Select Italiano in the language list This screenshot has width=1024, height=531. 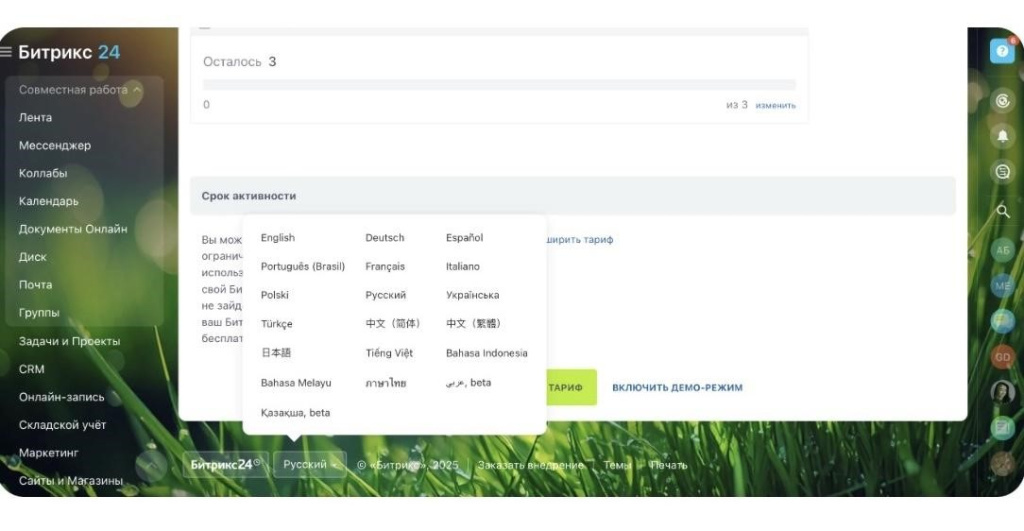(x=462, y=266)
